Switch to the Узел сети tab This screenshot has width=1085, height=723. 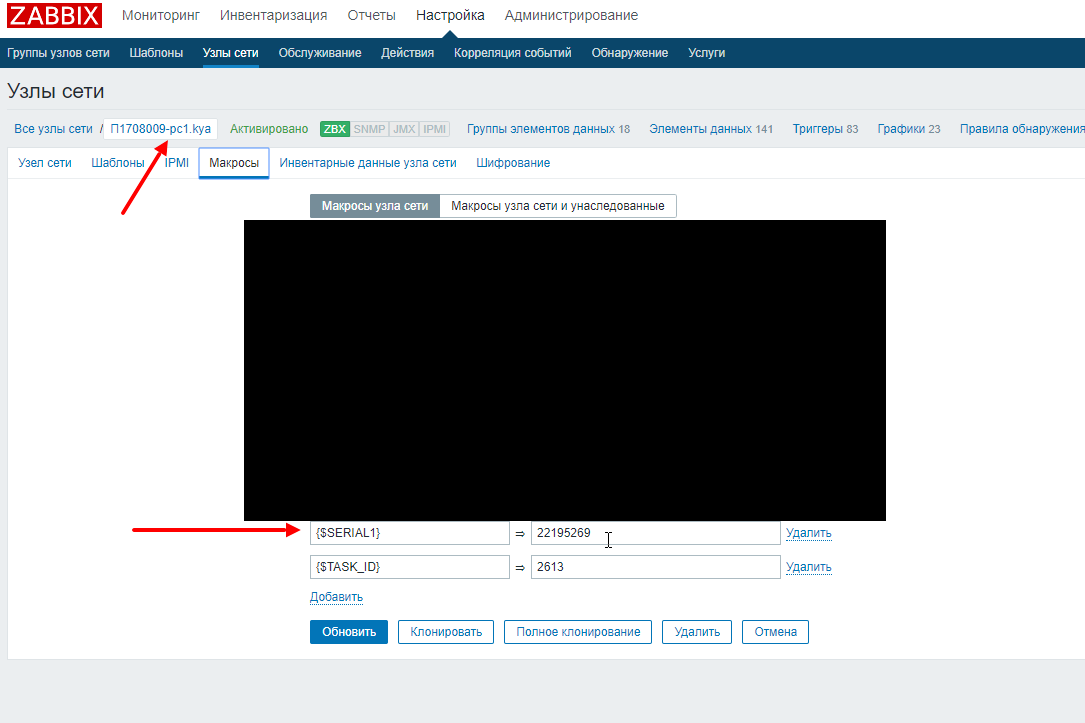(45, 163)
